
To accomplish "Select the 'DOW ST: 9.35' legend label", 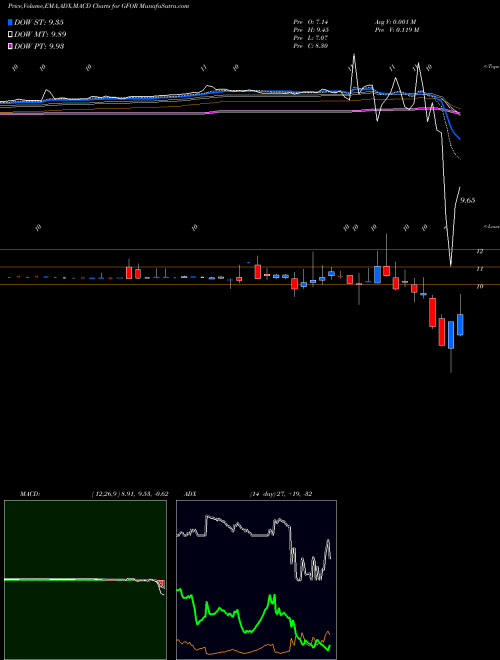I will 39,22.
